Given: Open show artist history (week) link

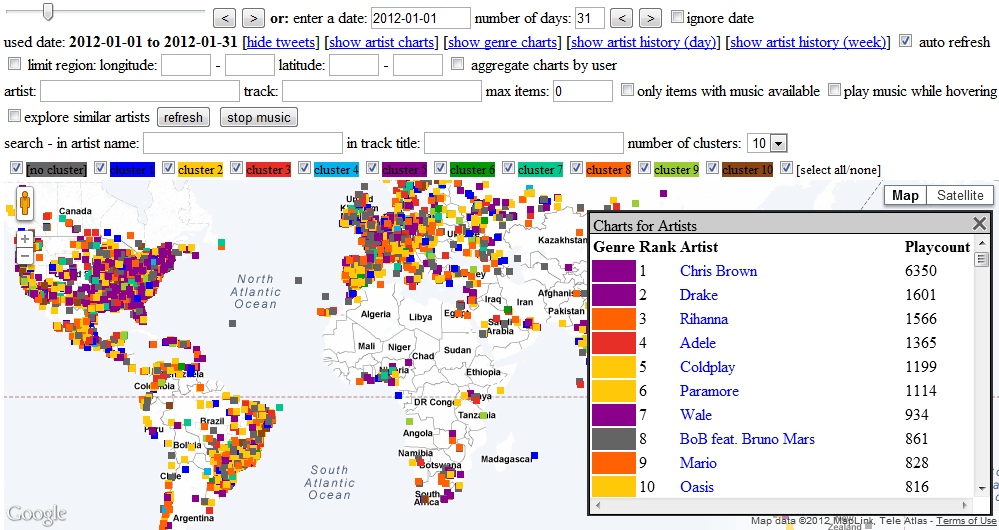Looking at the screenshot, I should coord(808,43).
